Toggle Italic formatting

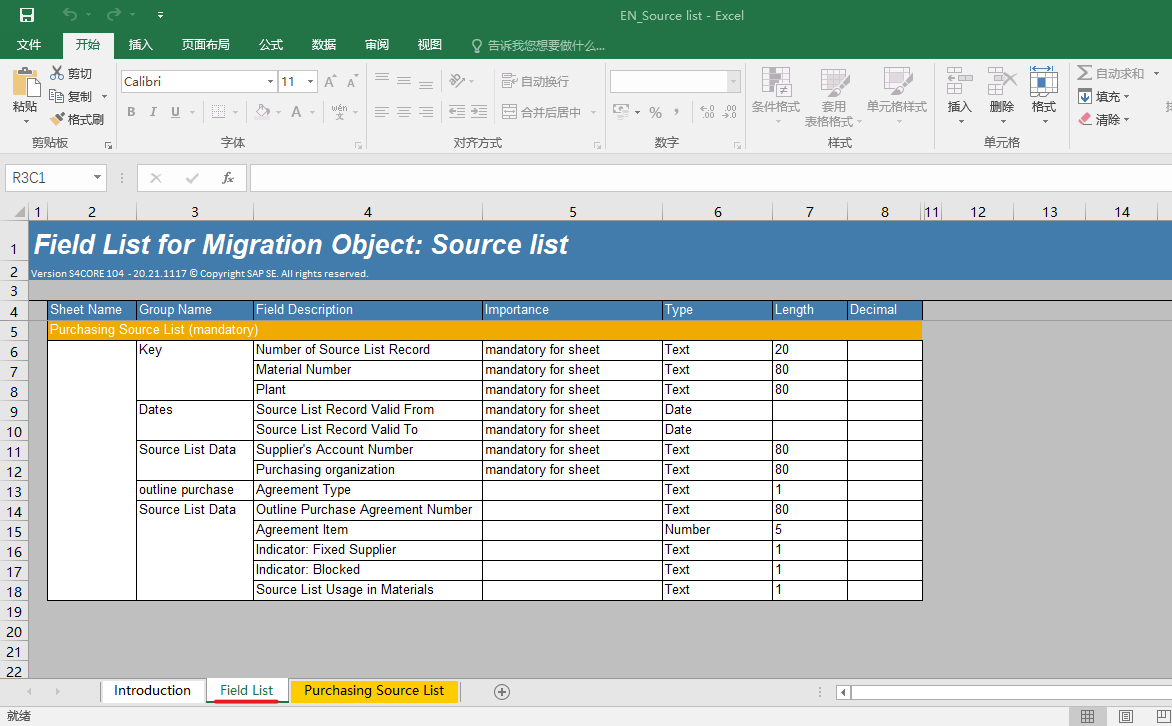[152, 112]
